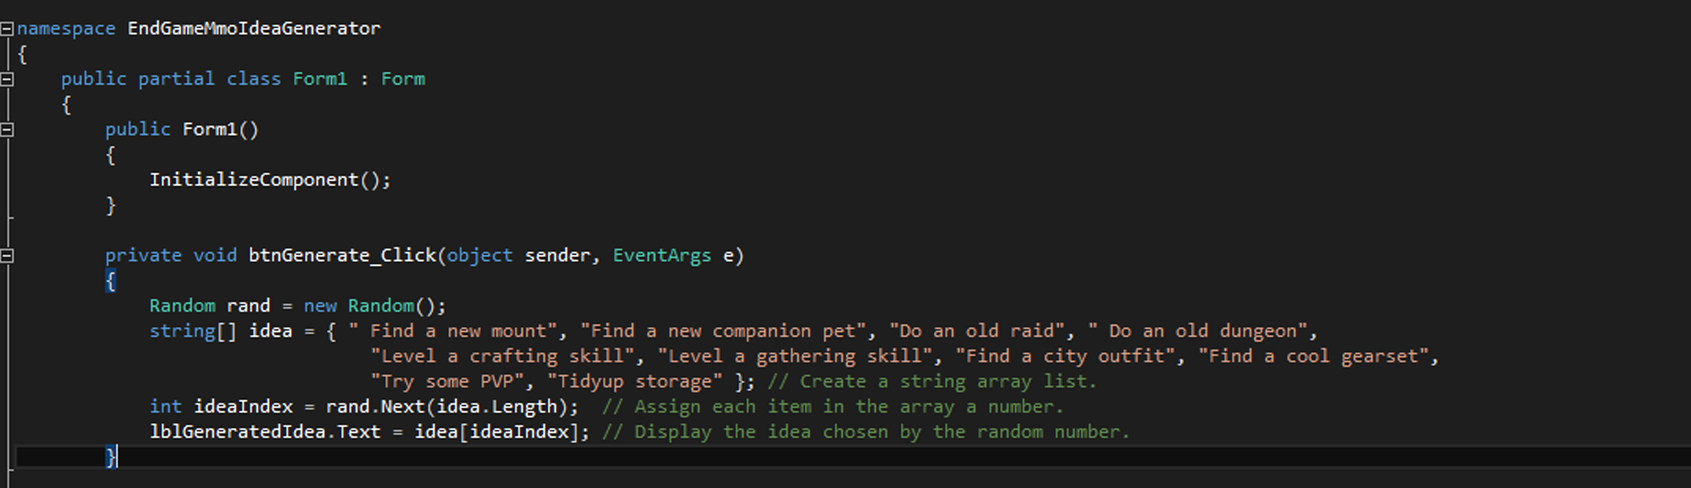Click the "Find a new companion pet" string
The image size is (1691, 488).
(x=723, y=331)
